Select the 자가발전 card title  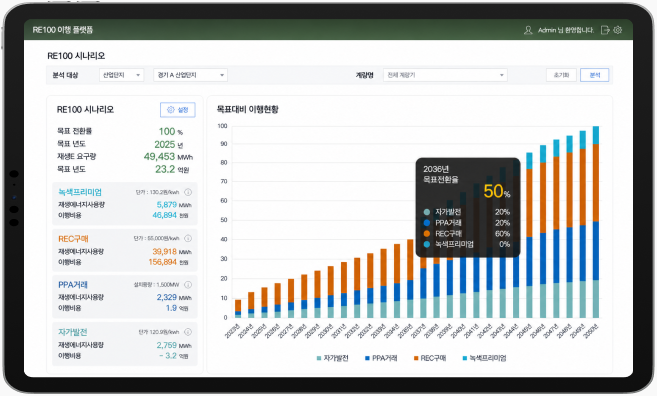point(72,332)
